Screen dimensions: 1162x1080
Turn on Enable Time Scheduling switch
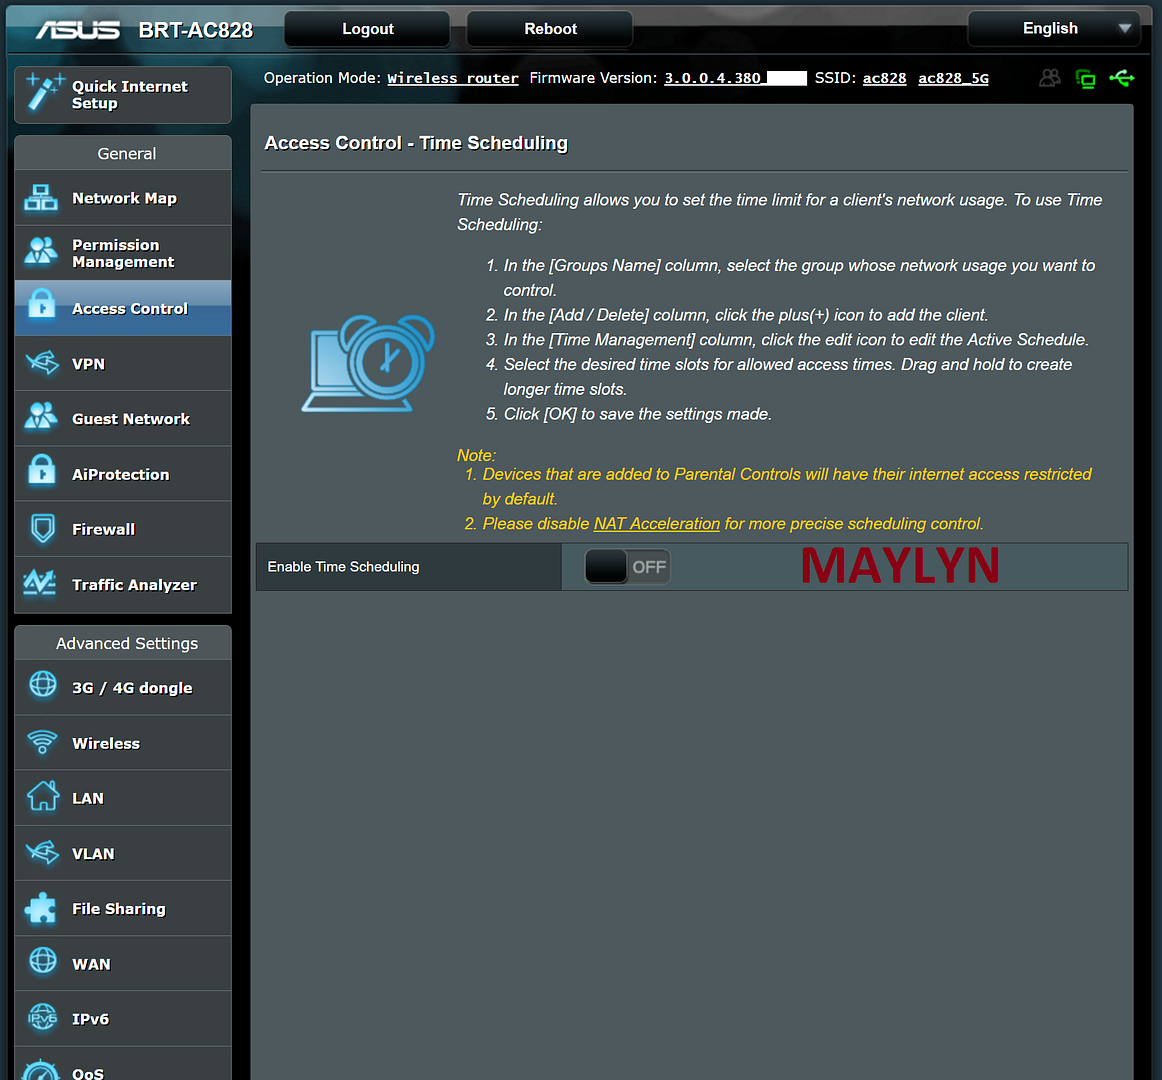click(x=627, y=566)
